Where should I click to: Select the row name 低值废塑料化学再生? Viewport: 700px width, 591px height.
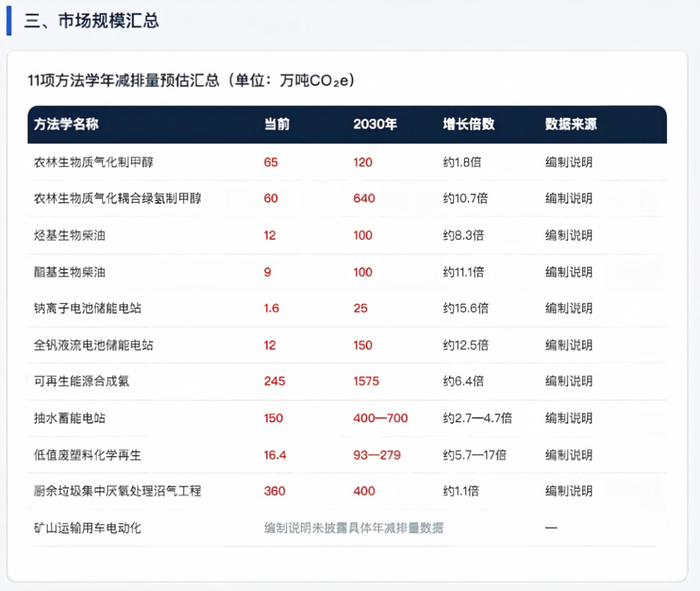88,455
